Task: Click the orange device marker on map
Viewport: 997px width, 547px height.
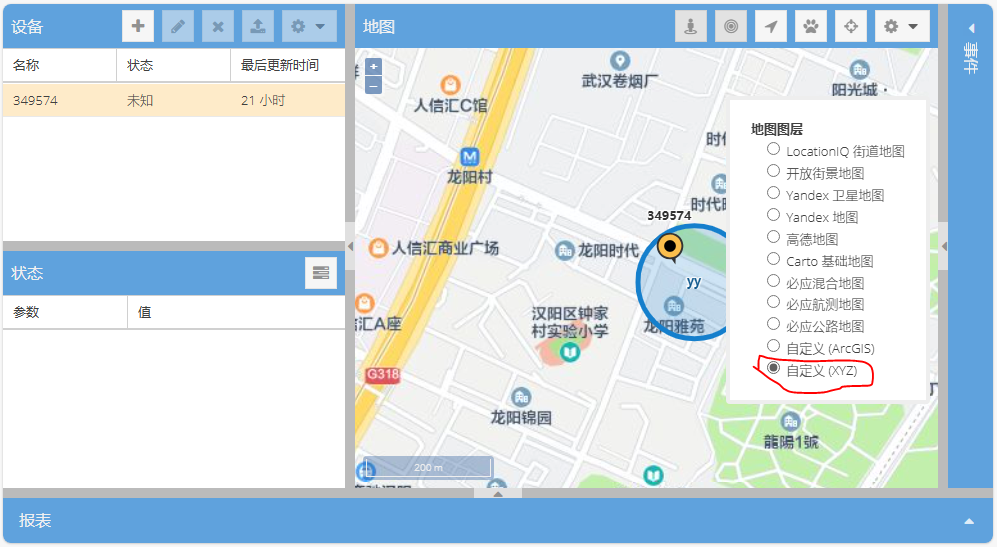Action: (670, 247)
